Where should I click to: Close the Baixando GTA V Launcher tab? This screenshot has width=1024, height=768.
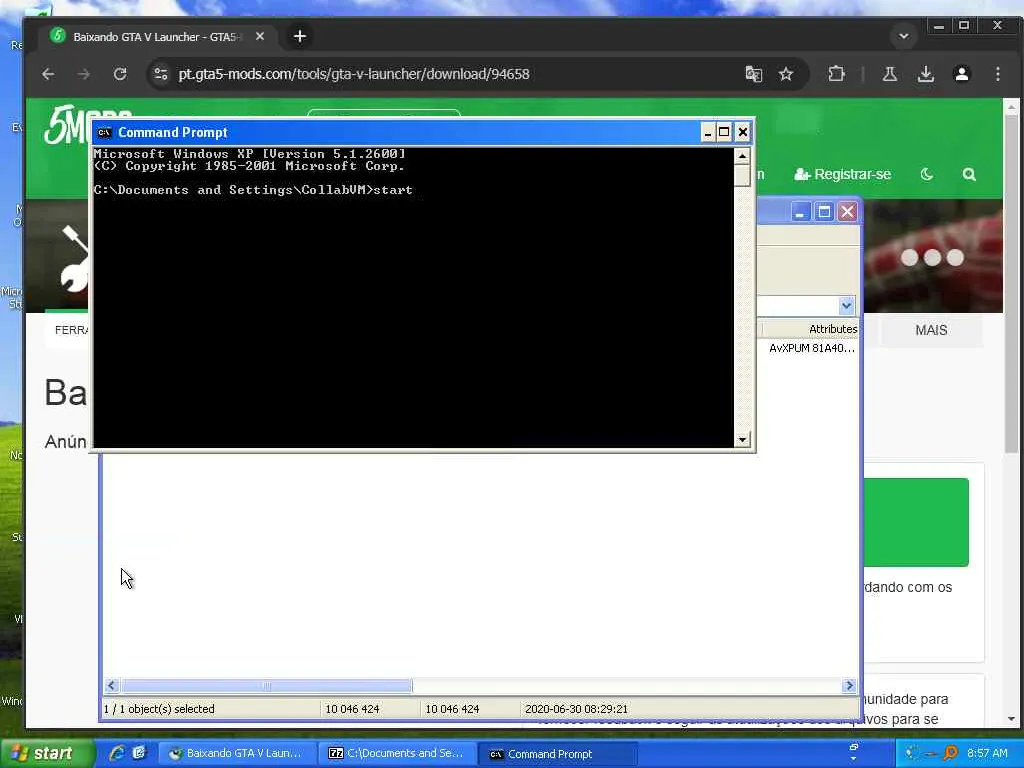pos(260,37)
